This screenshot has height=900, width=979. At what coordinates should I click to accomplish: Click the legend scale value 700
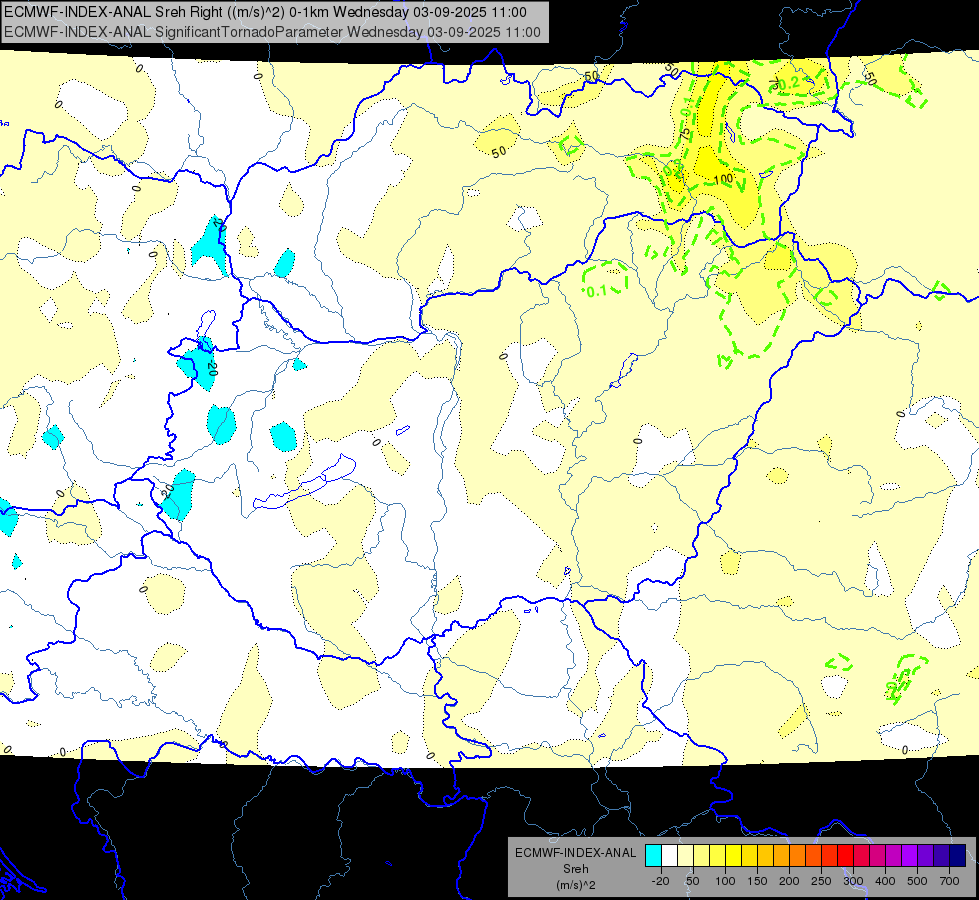click(x=949, y=881)
